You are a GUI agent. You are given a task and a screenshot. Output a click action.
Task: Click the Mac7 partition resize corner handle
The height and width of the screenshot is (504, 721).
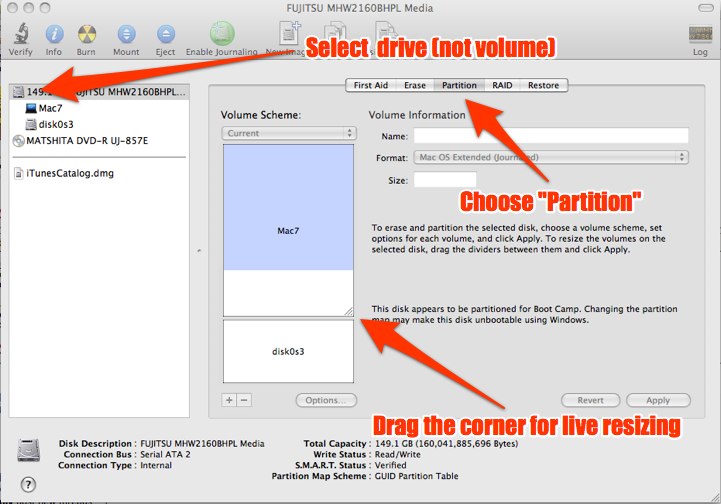point(349,311)
